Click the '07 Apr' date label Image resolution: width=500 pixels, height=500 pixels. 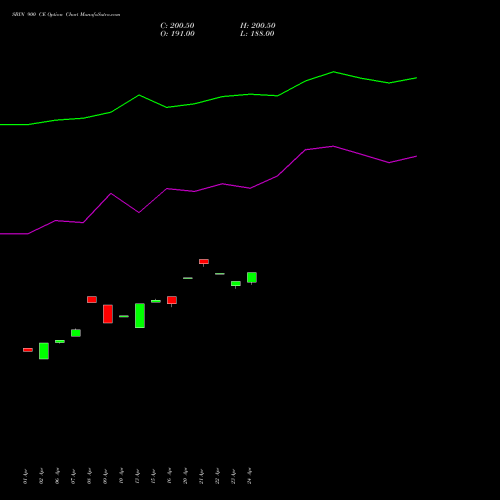coord(73,476)
